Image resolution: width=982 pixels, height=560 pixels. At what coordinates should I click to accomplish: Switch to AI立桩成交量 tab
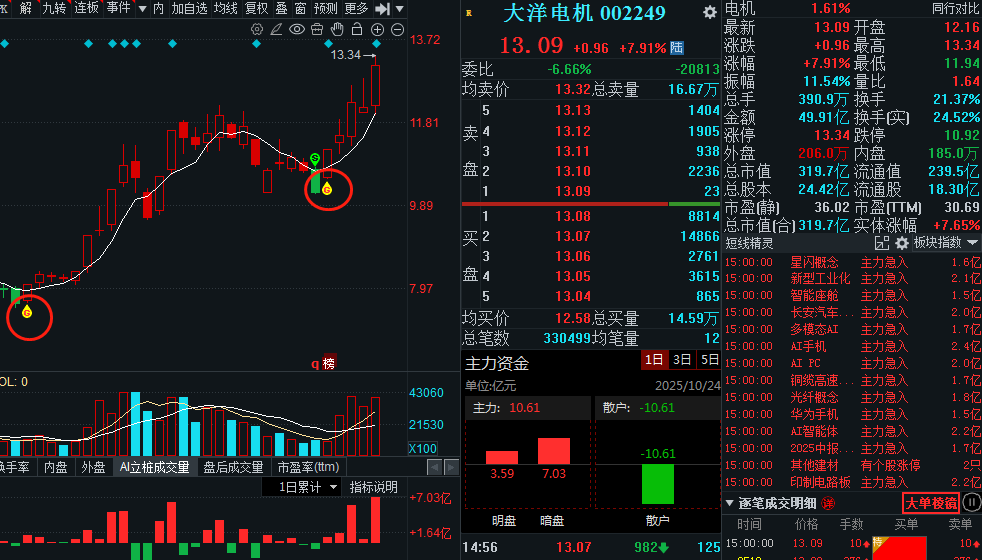coord(154,467)
